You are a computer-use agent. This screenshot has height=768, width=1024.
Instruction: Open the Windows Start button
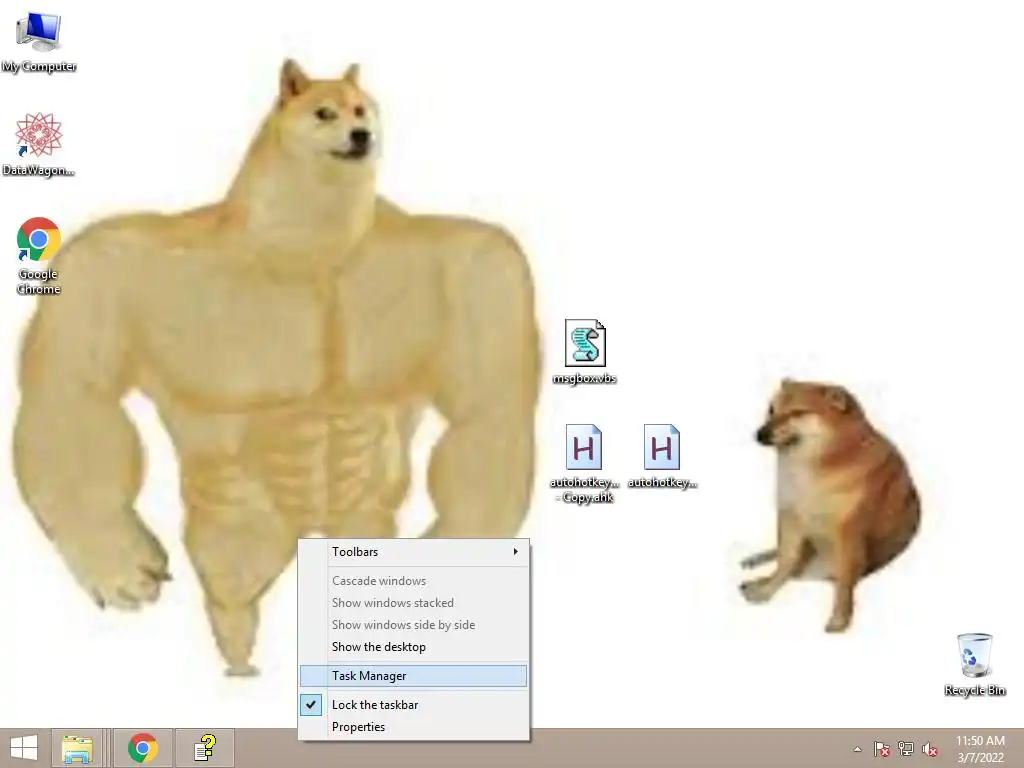click(24, 748)
